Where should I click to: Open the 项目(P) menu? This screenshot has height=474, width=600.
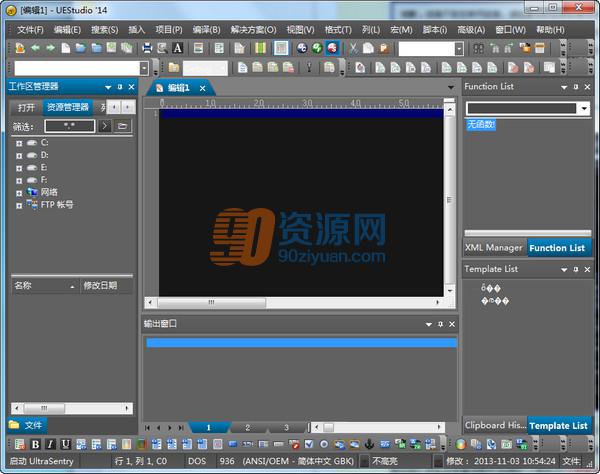tap(169, 29)
